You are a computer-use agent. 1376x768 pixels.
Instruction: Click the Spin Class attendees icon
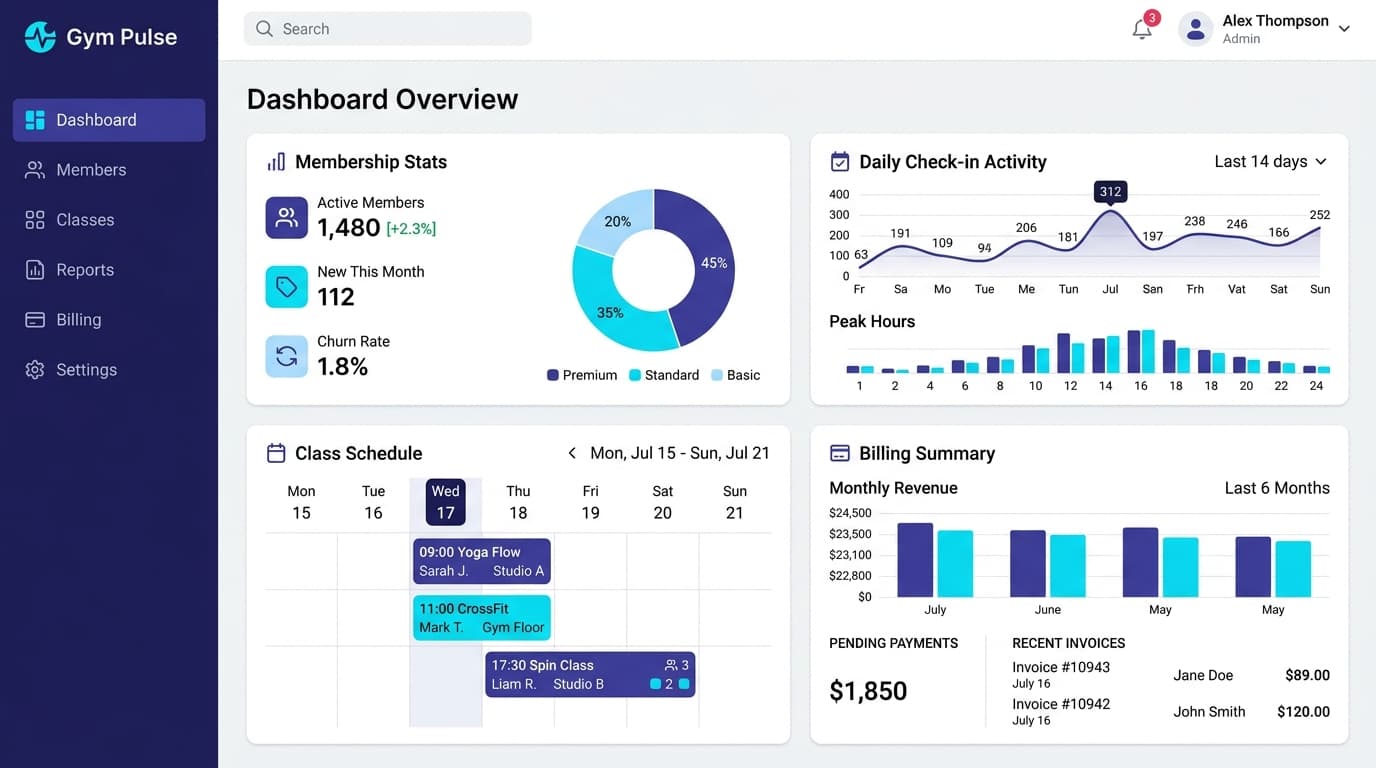671,665
